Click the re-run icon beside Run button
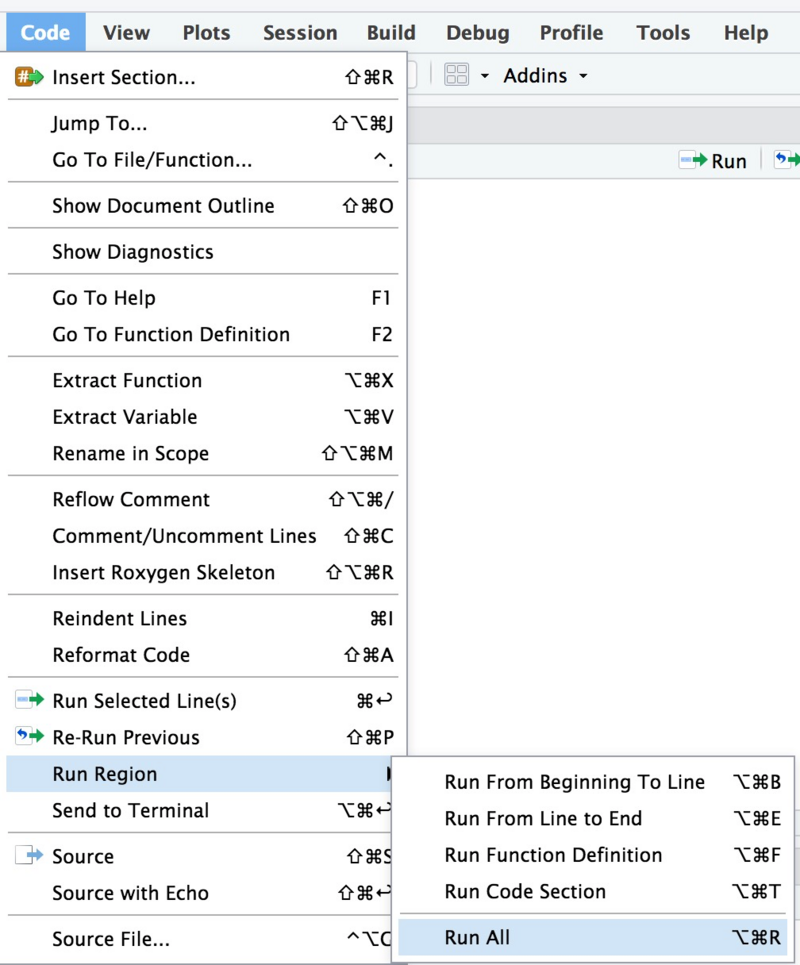 [787, 160]
